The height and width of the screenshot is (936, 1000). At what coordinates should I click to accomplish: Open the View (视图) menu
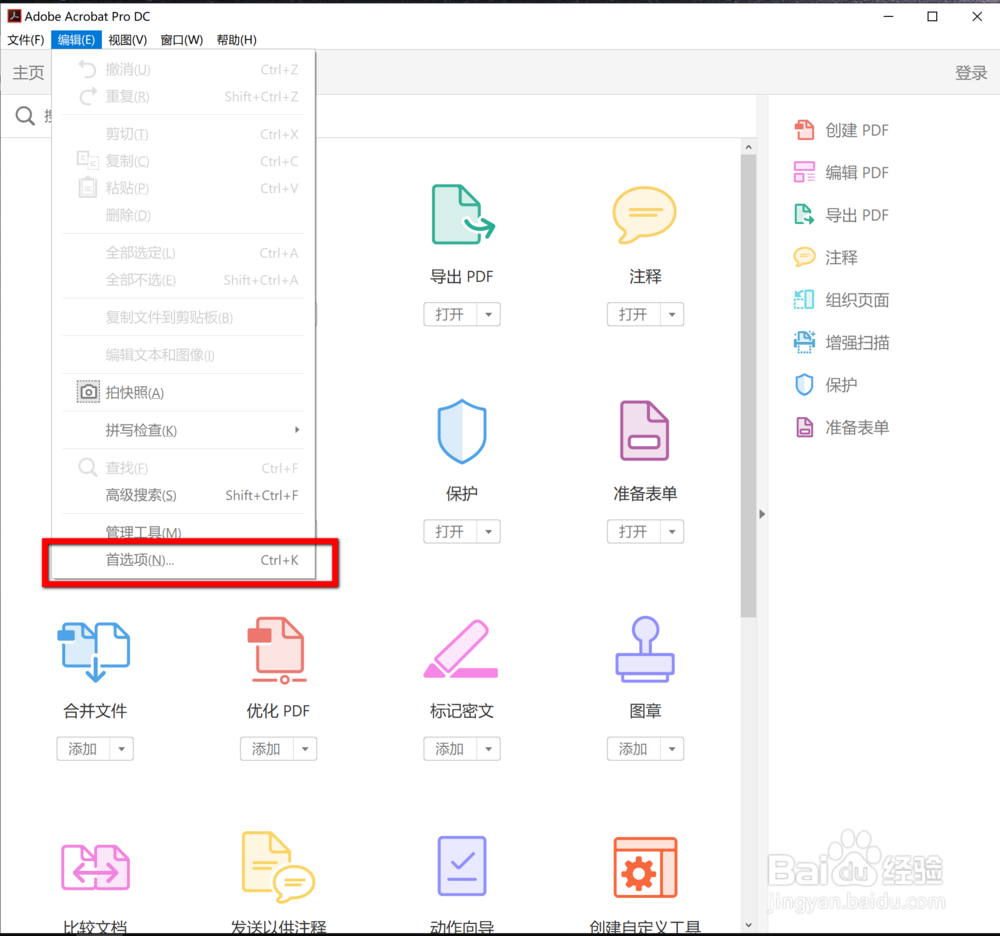click(128, 40)
